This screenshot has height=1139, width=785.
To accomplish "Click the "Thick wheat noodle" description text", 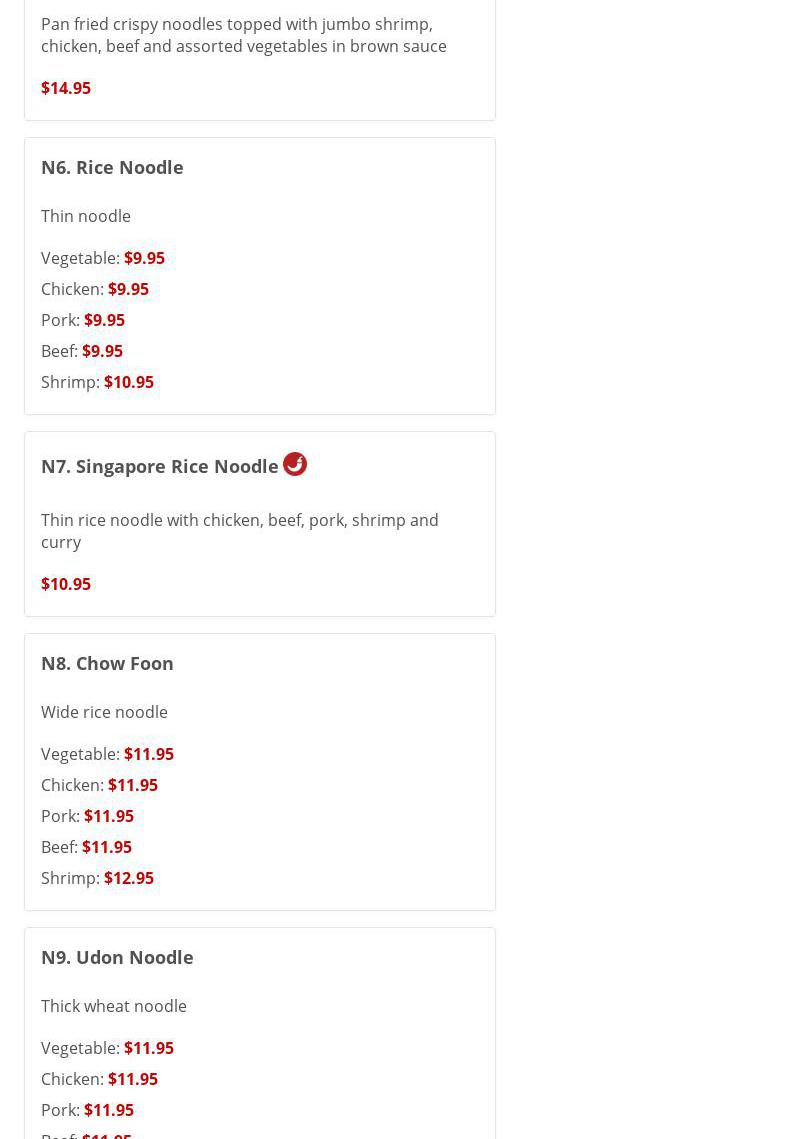I will (114, 1006).
